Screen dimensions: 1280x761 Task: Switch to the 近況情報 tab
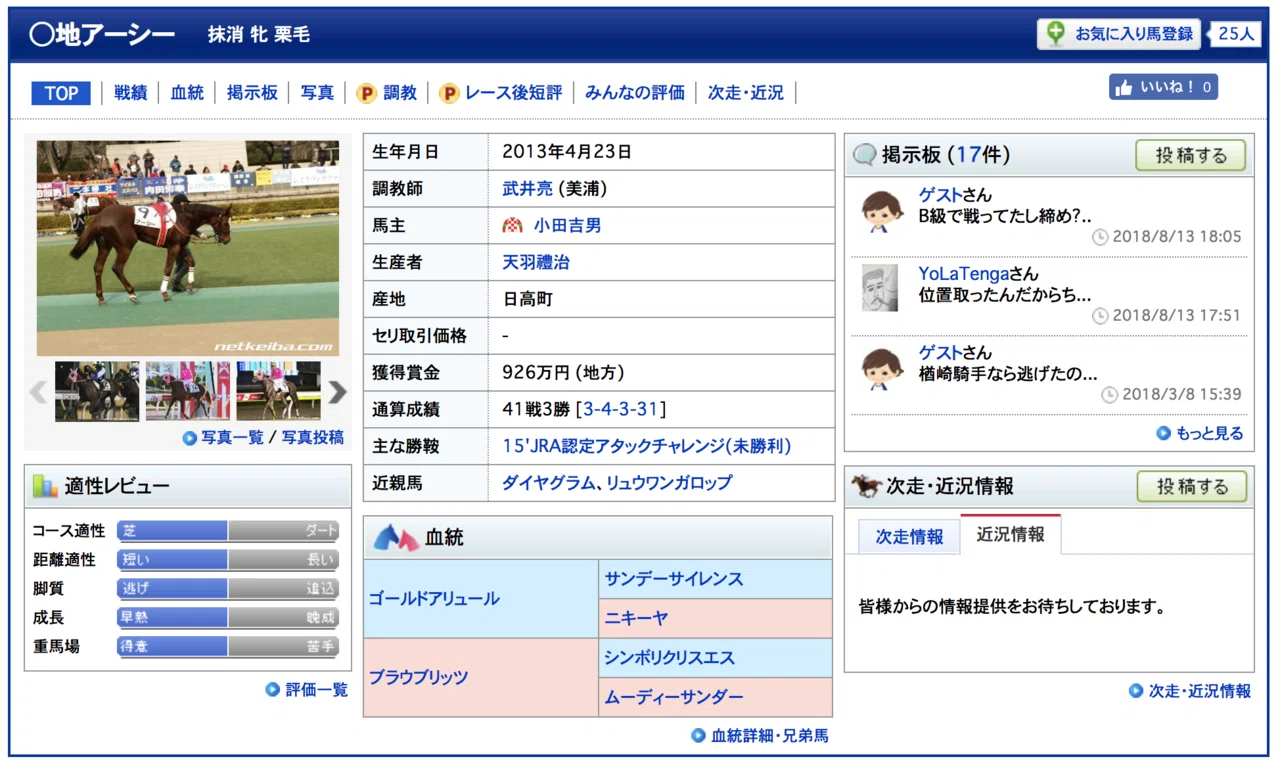pyautogui.click(x=1011, y=534)
